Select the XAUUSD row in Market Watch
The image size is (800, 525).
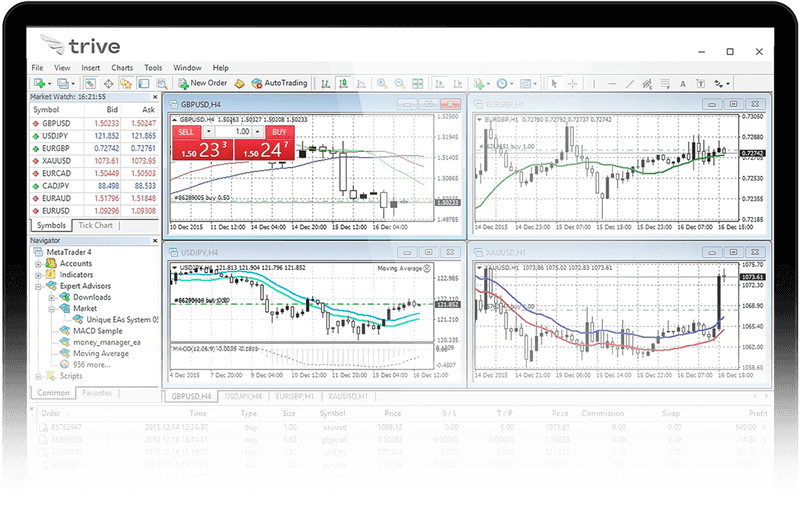tap(94, 161)
